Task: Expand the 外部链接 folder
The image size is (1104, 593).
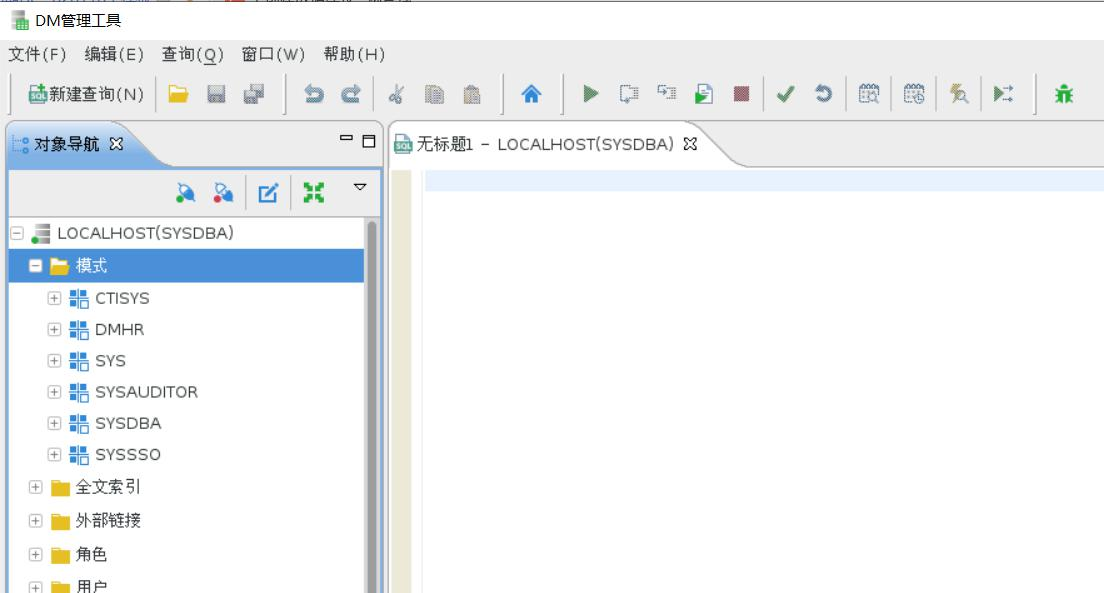Action: coord(35,520)
